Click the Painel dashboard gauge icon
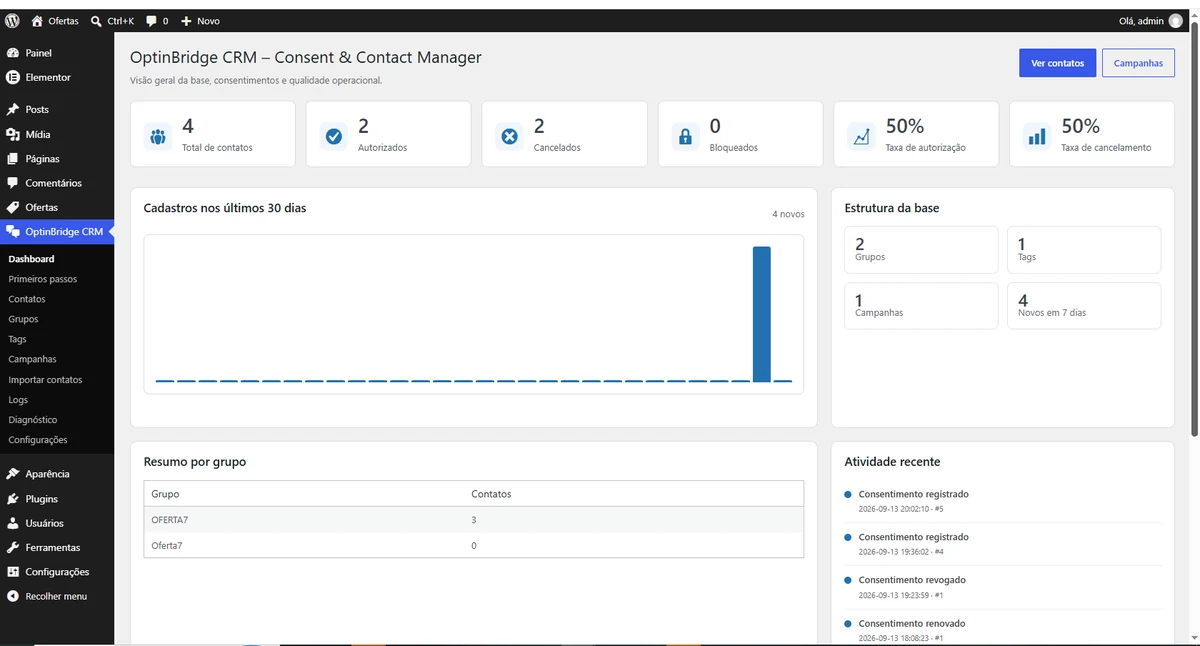Image resolution: width=1200 pixels, height=646 pixels. point(13,53)
